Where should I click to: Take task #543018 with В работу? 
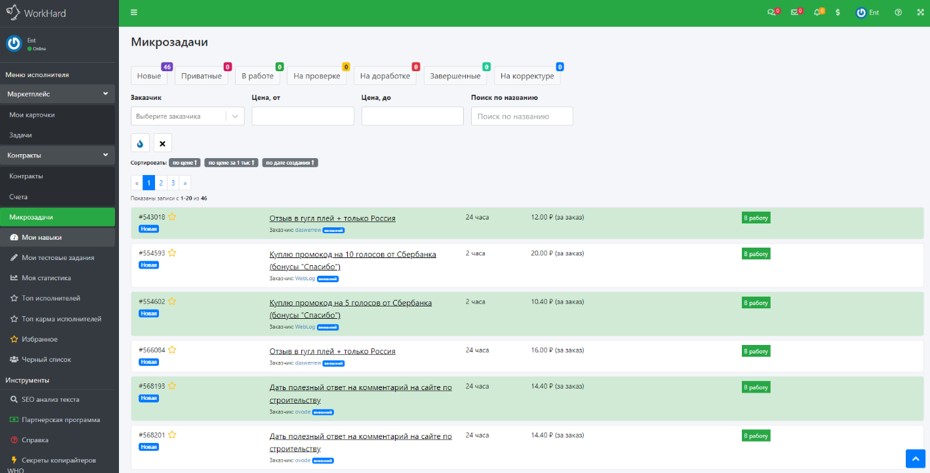point(756,218)
